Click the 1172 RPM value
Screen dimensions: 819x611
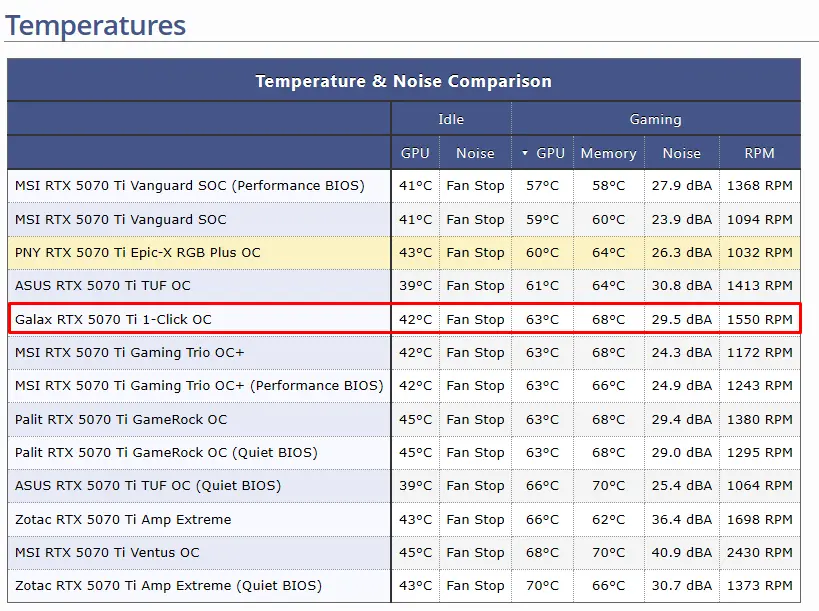[759, 352]
